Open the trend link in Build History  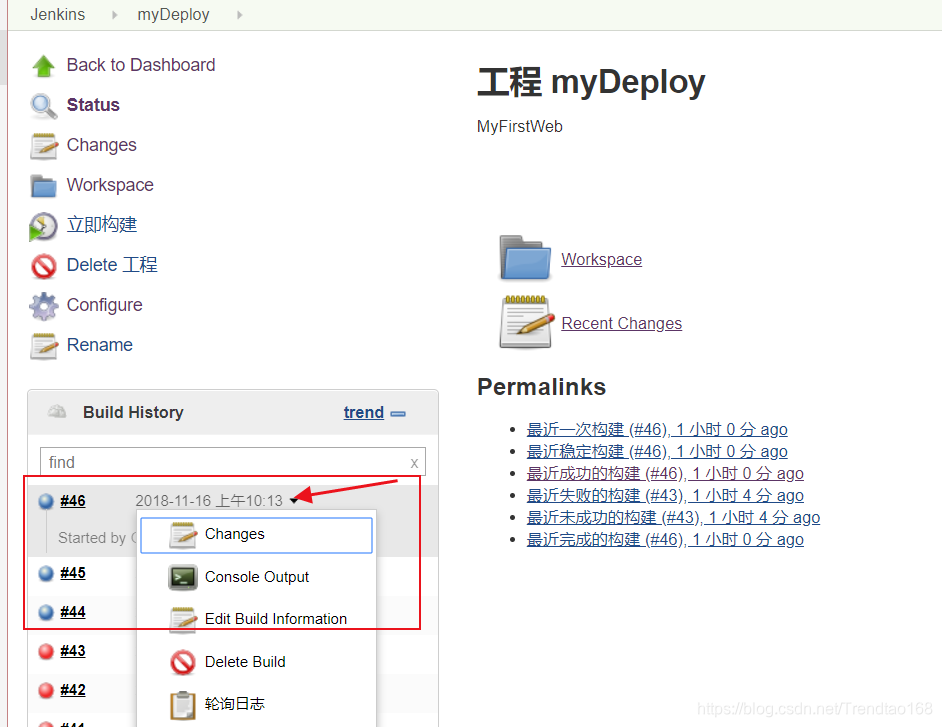pyautogui.click(x=363, y=413)
